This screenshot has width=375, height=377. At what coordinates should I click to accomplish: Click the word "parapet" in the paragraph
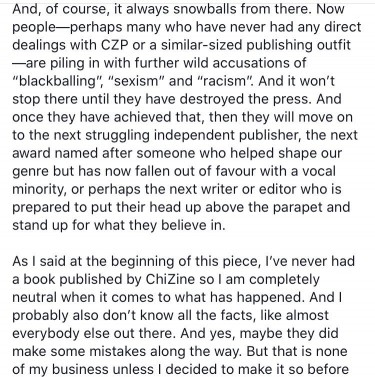(x=297, y=207)
